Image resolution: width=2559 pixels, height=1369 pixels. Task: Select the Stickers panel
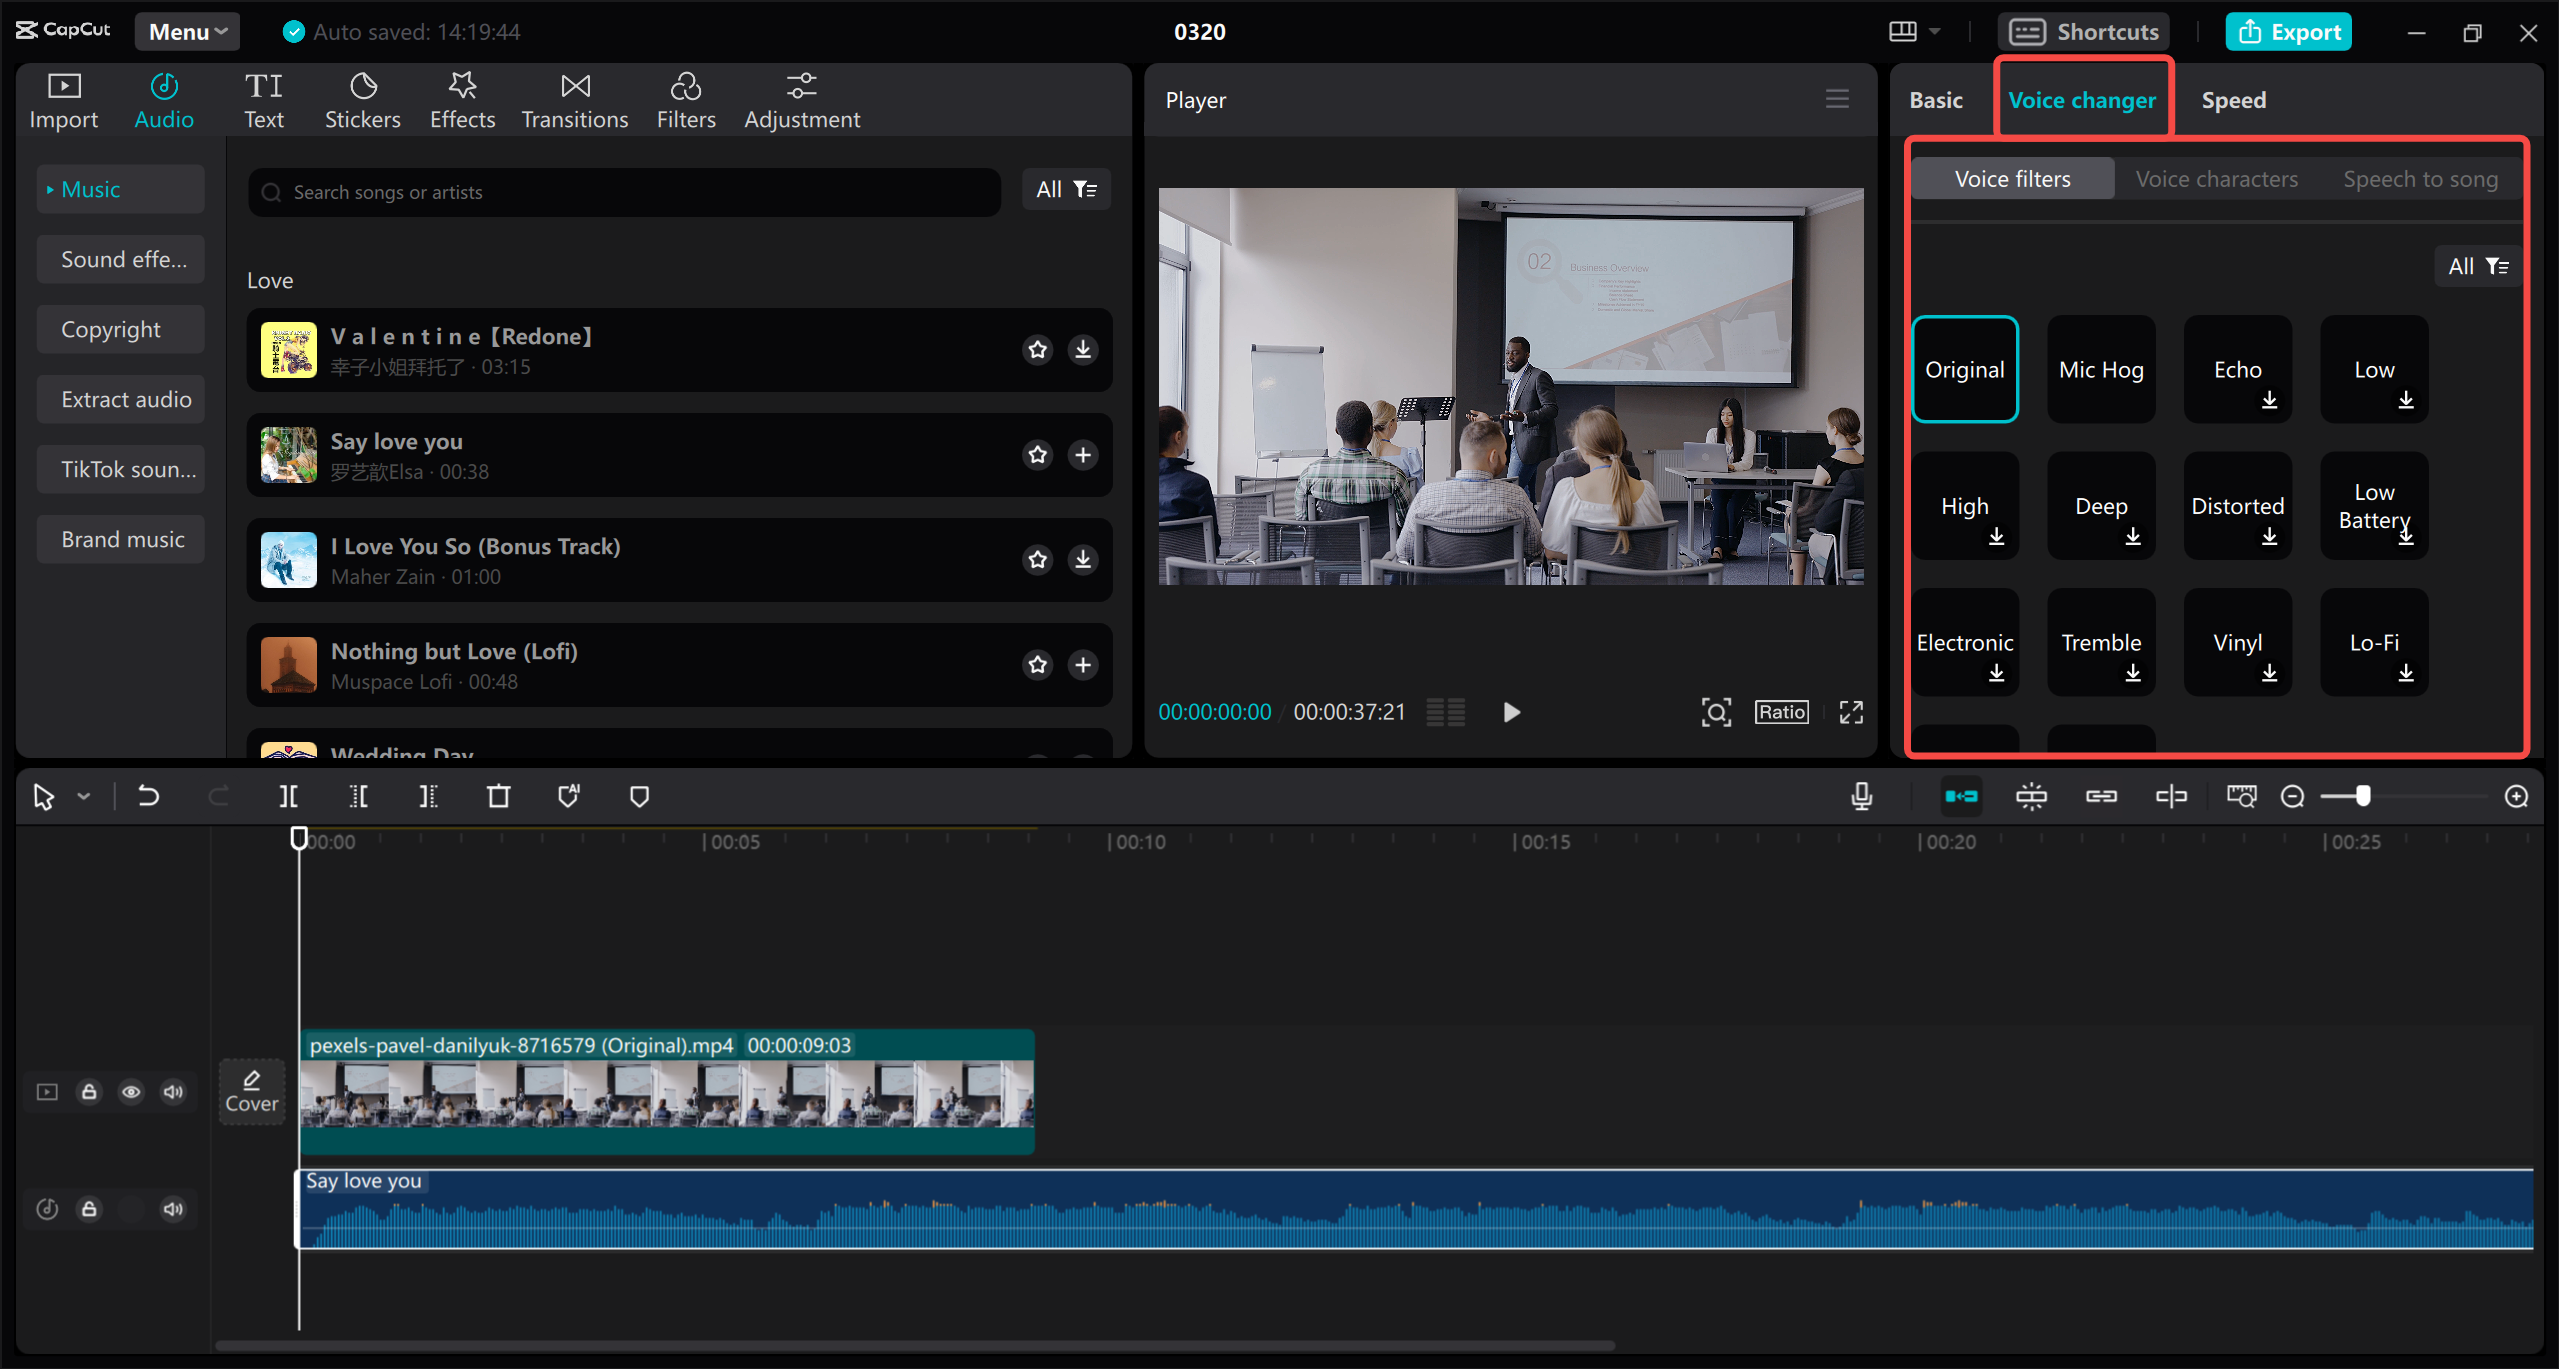click(x=363, y=99)
